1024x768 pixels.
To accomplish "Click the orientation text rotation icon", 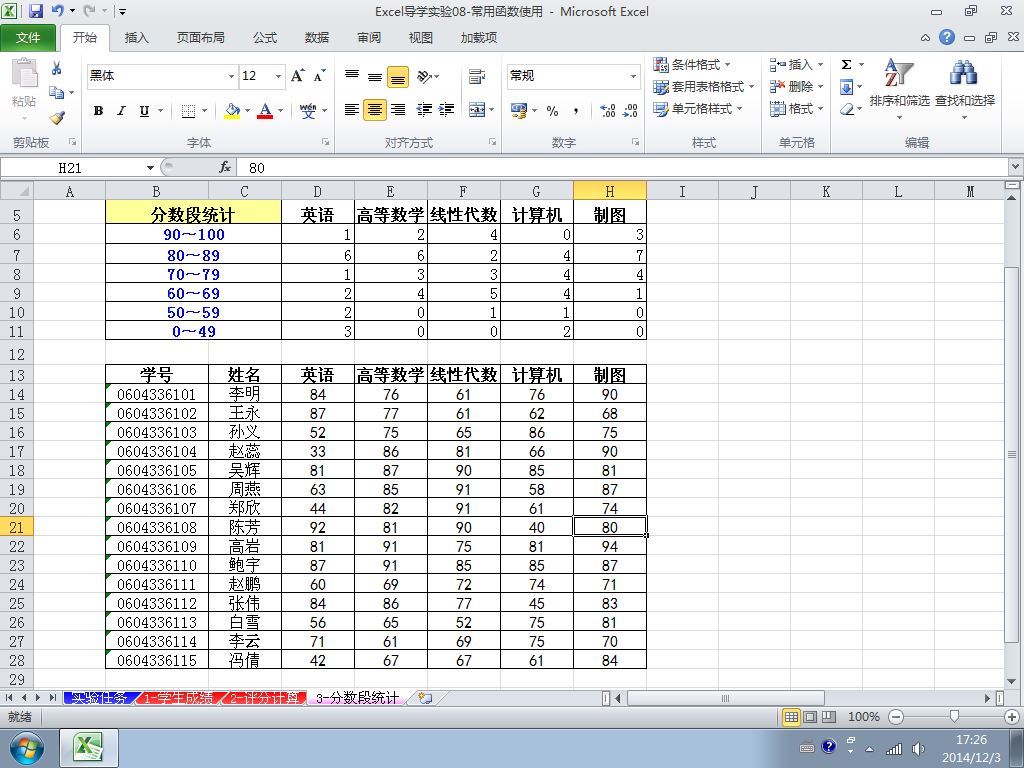I will point(424,76).
